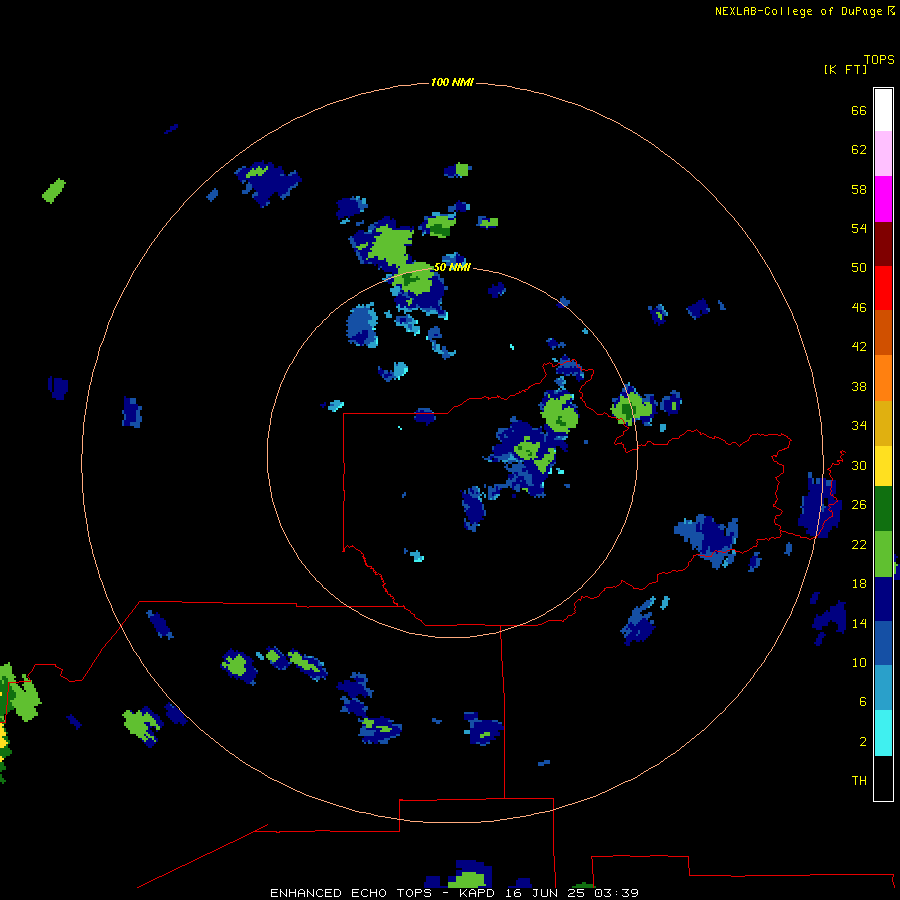This screenshot has height=900, width=900.
Task: Click the dark green swatch in the color scale
Action: point(883,509)
